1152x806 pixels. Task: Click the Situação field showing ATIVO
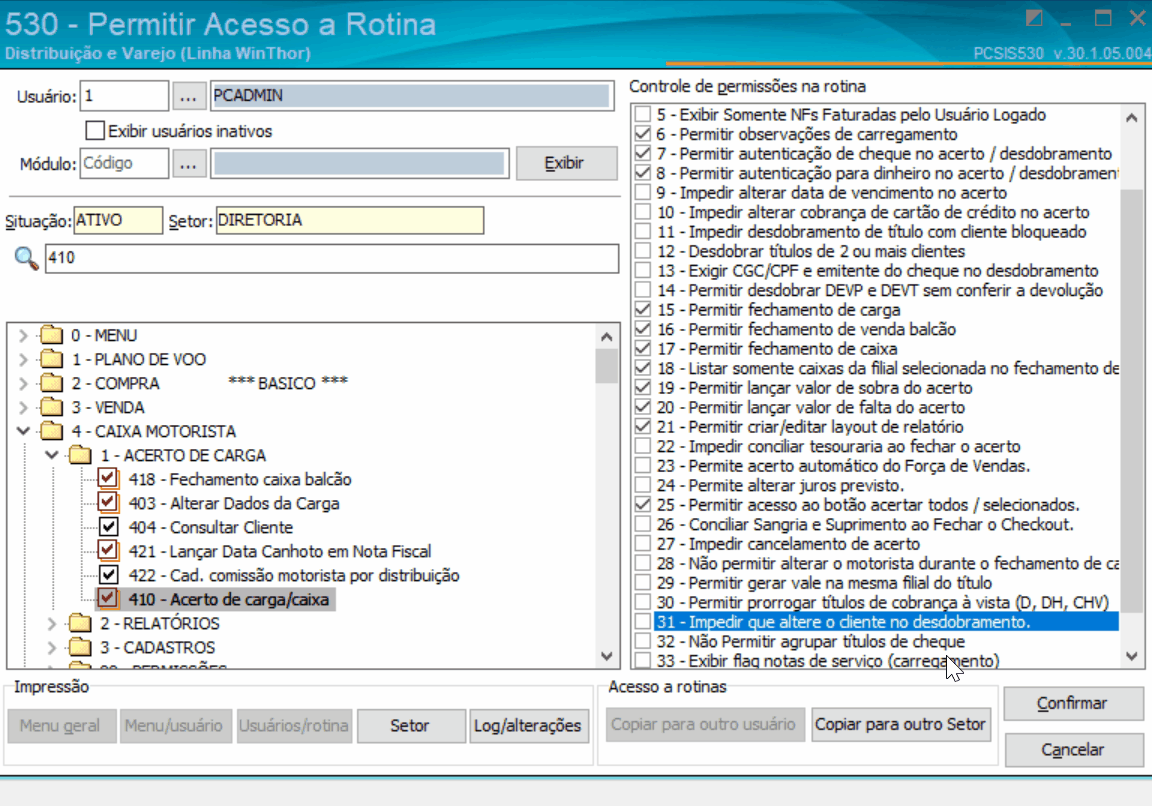[x=118, y=220]
